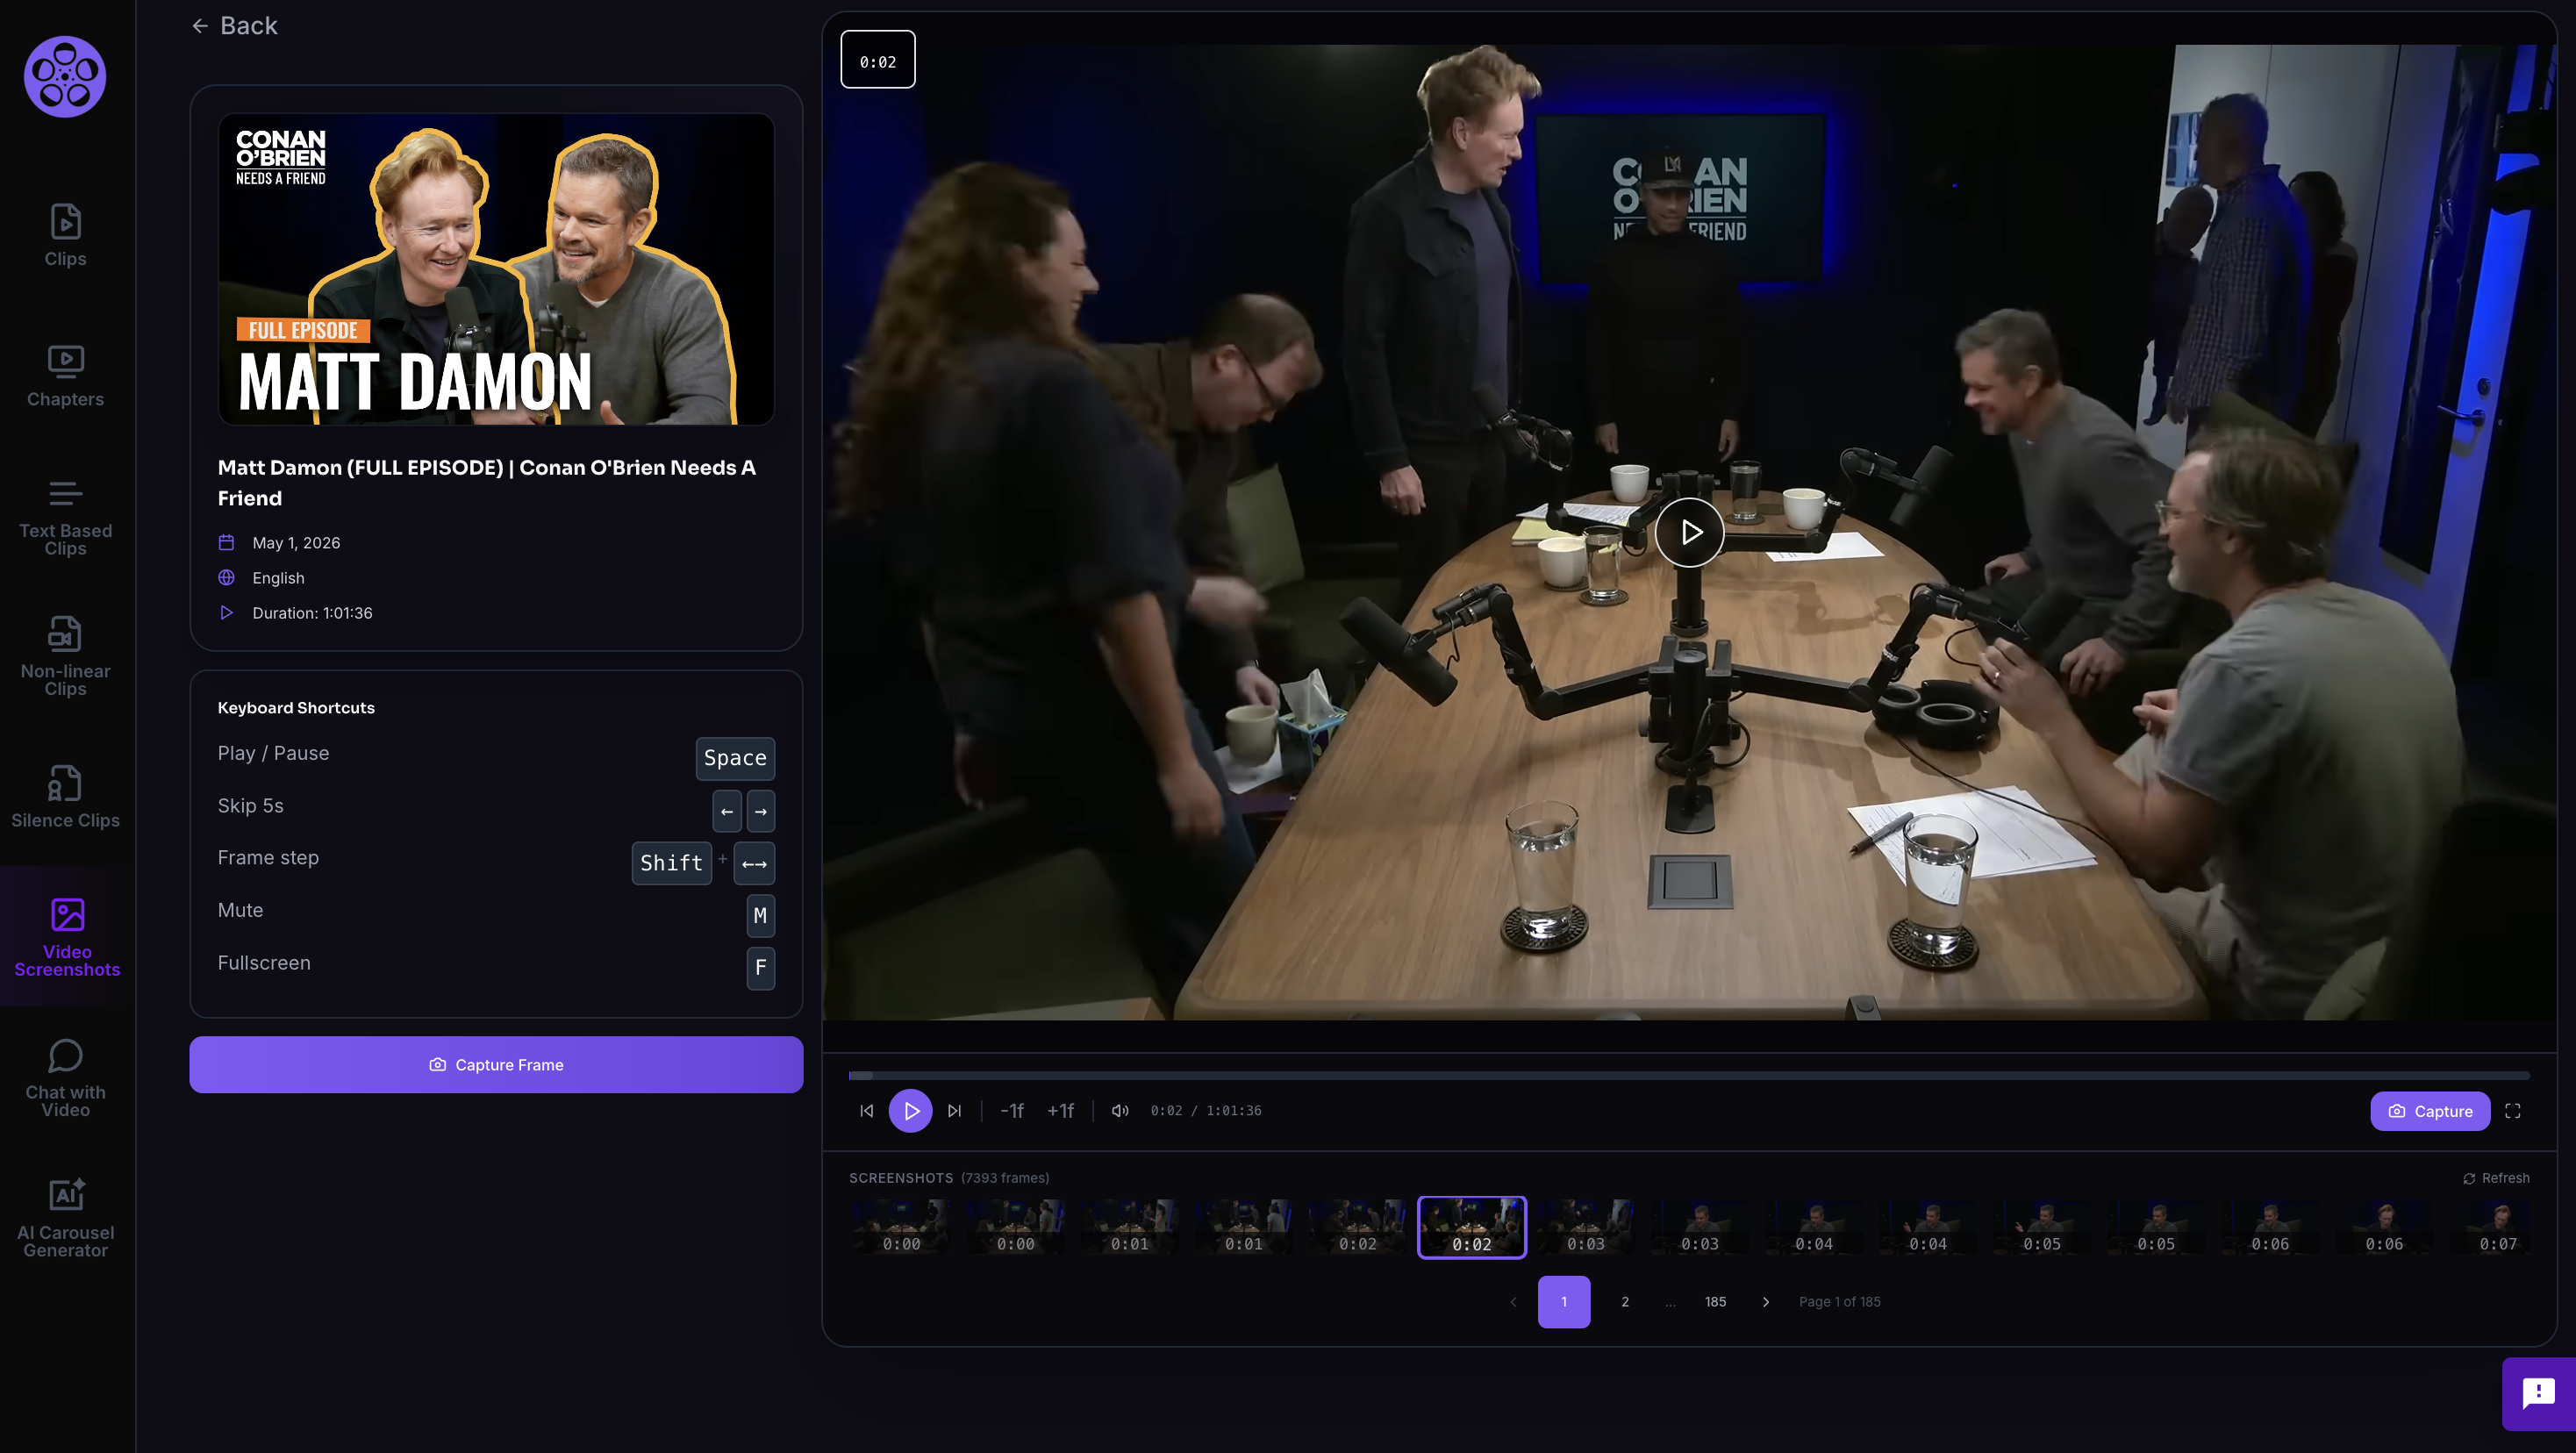
Task: Click the Keyboard Shortcuts heading
Action: 296,707
